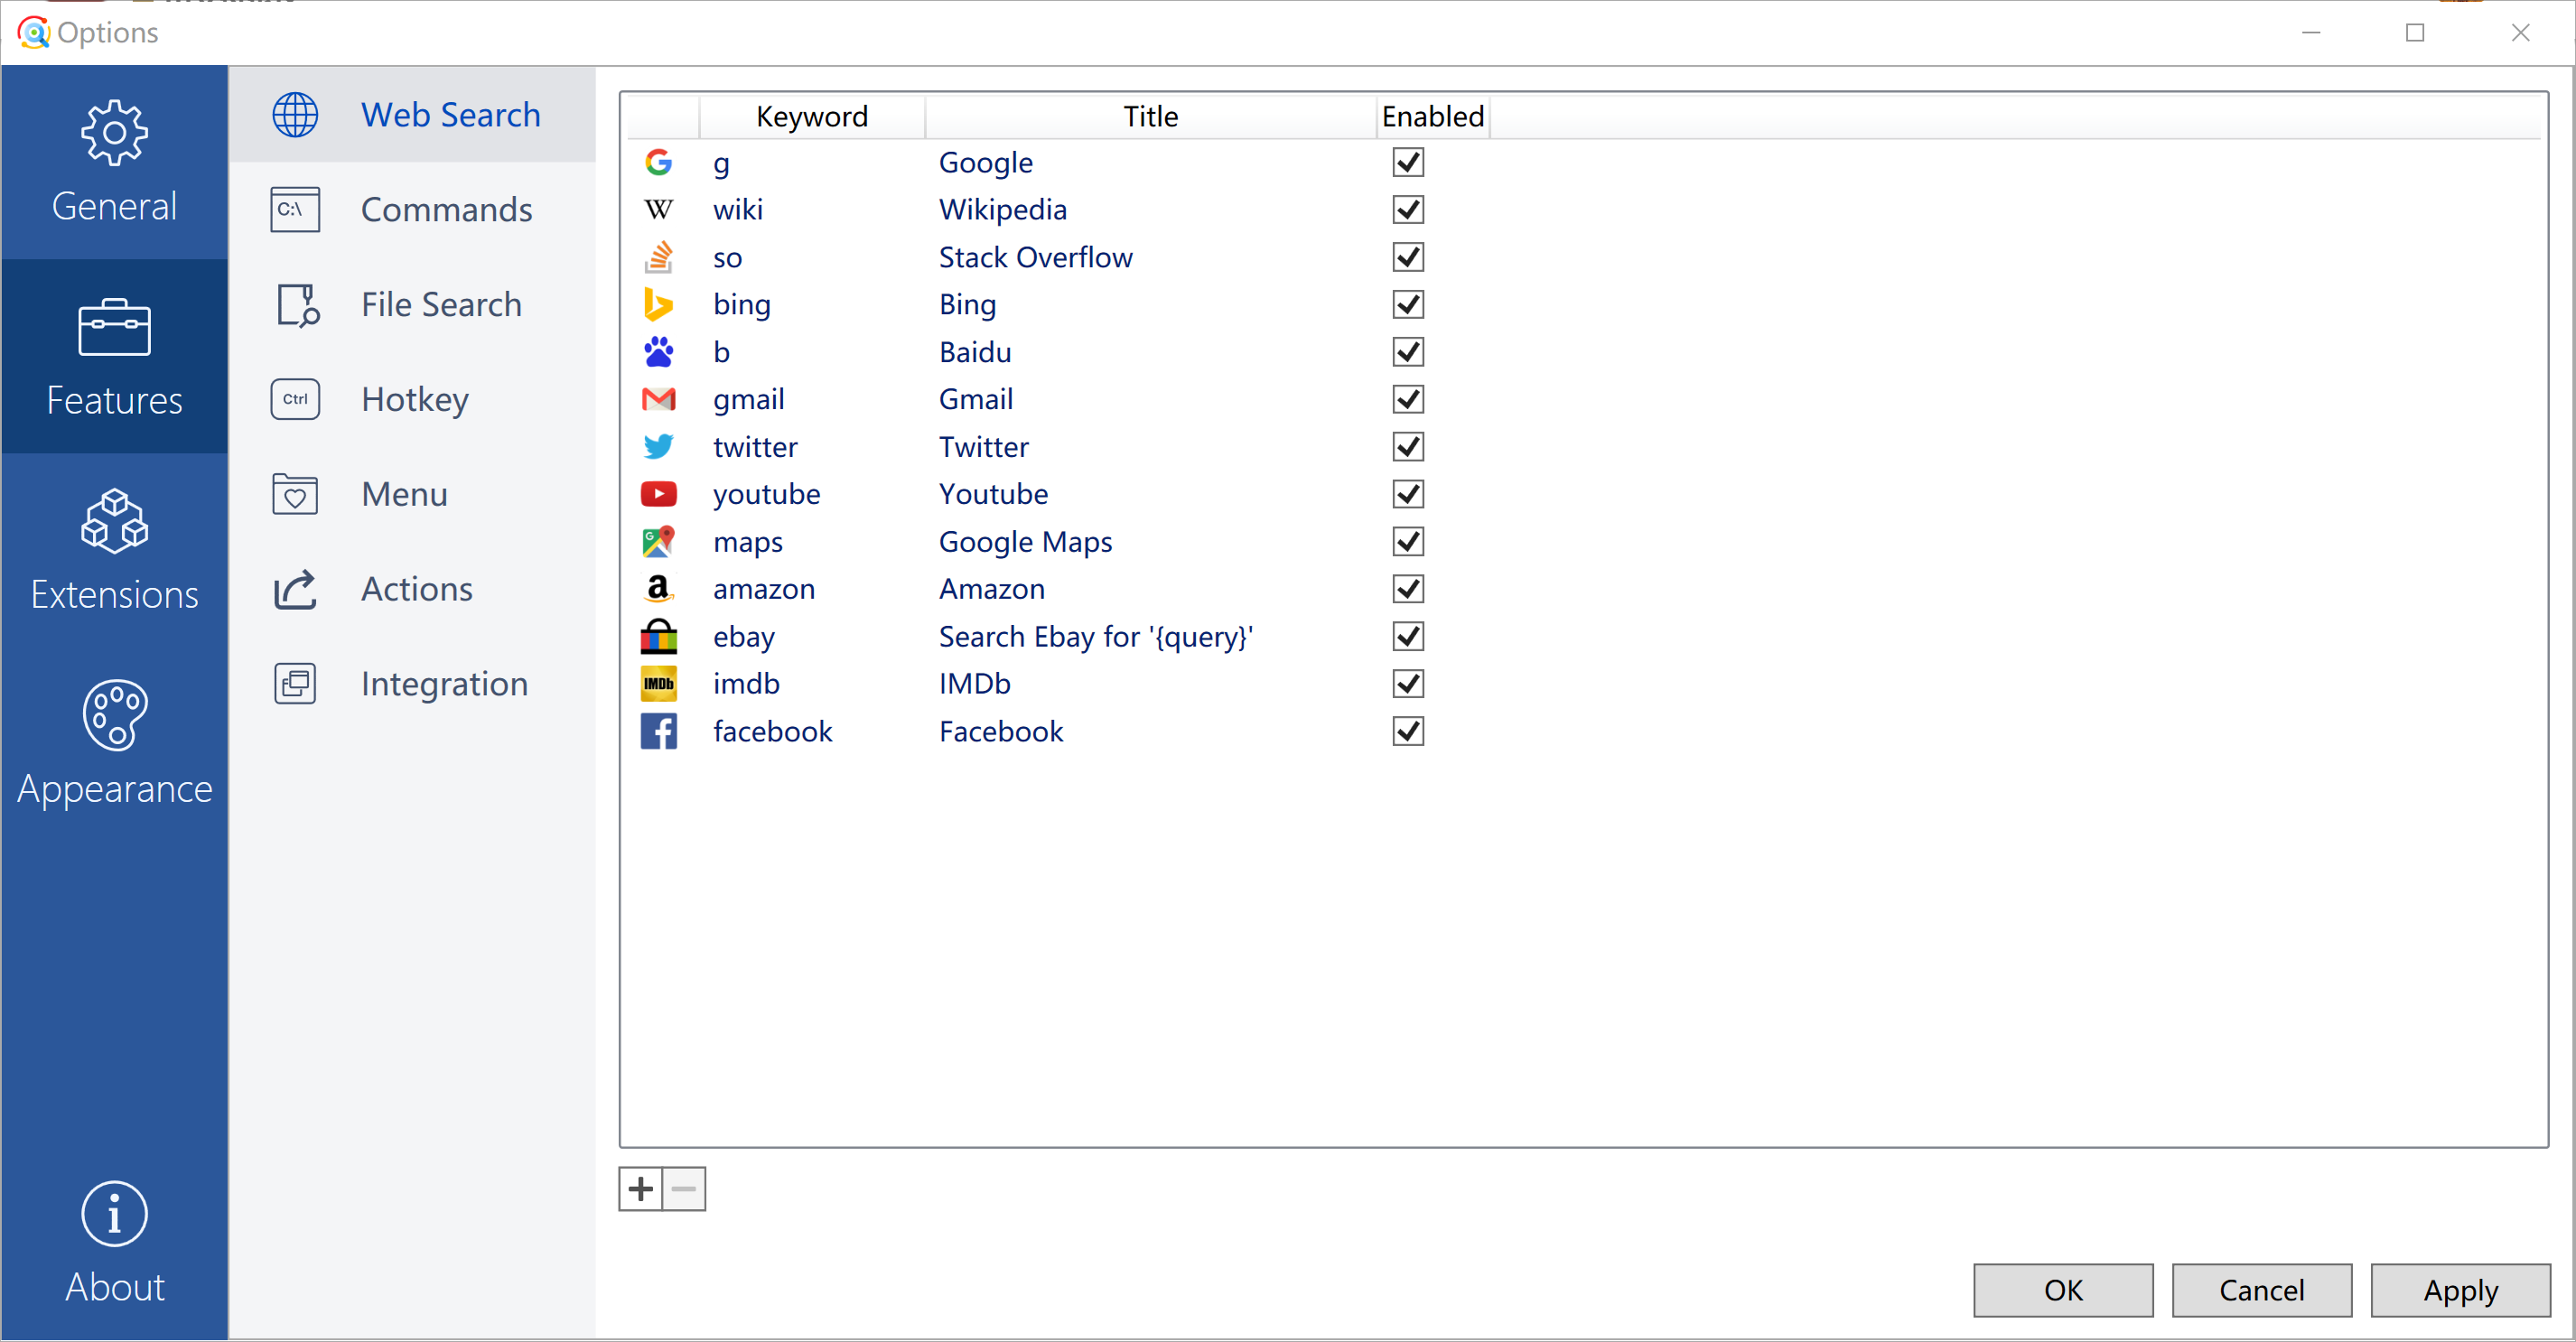Select the Youtube play icon
Screen dimensions: 2576x1342
coord(658,494)
